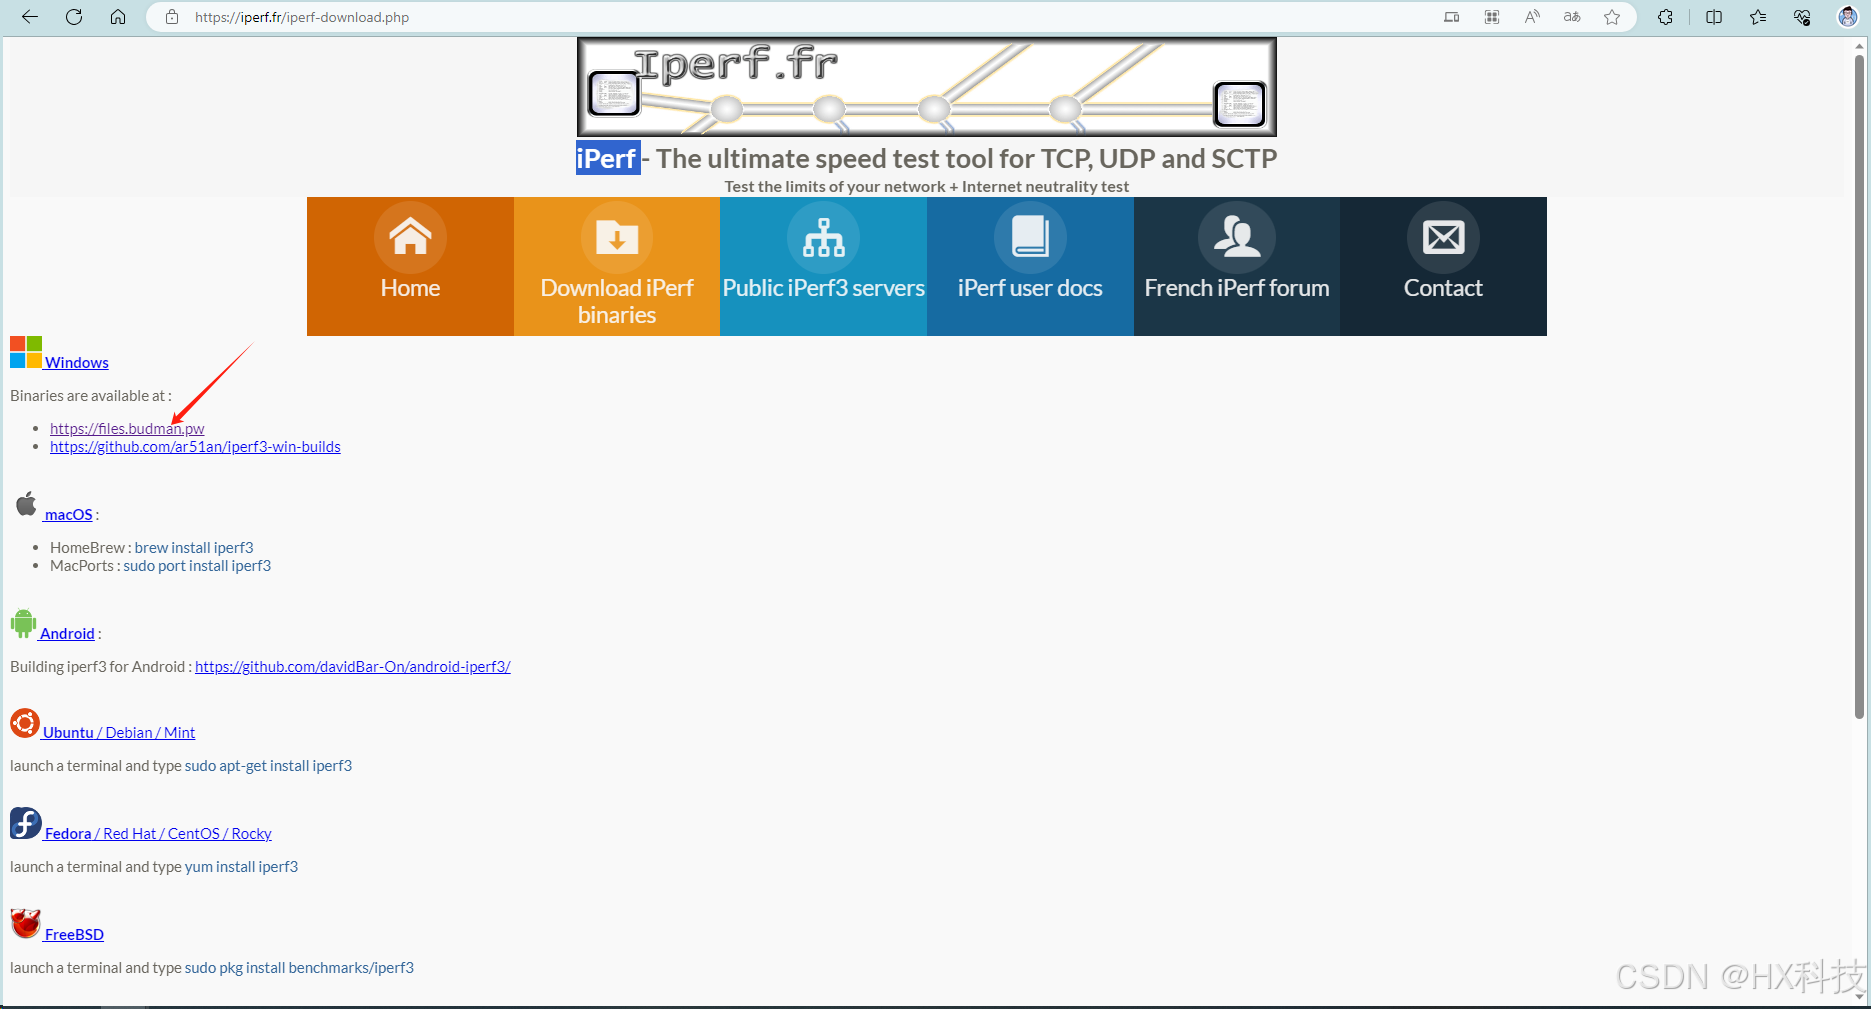This screenshot has height=1009, width=1871.
Task: Click the sudo pkg install benchmarks/iperf3 command
Action: 299,967
